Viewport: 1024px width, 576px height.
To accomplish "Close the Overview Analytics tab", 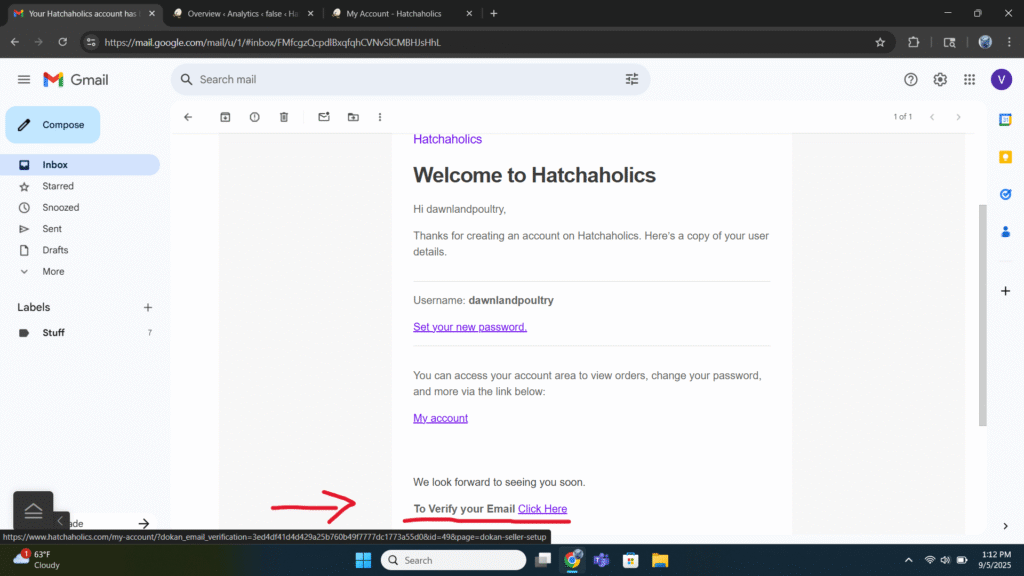I will 310,13.
